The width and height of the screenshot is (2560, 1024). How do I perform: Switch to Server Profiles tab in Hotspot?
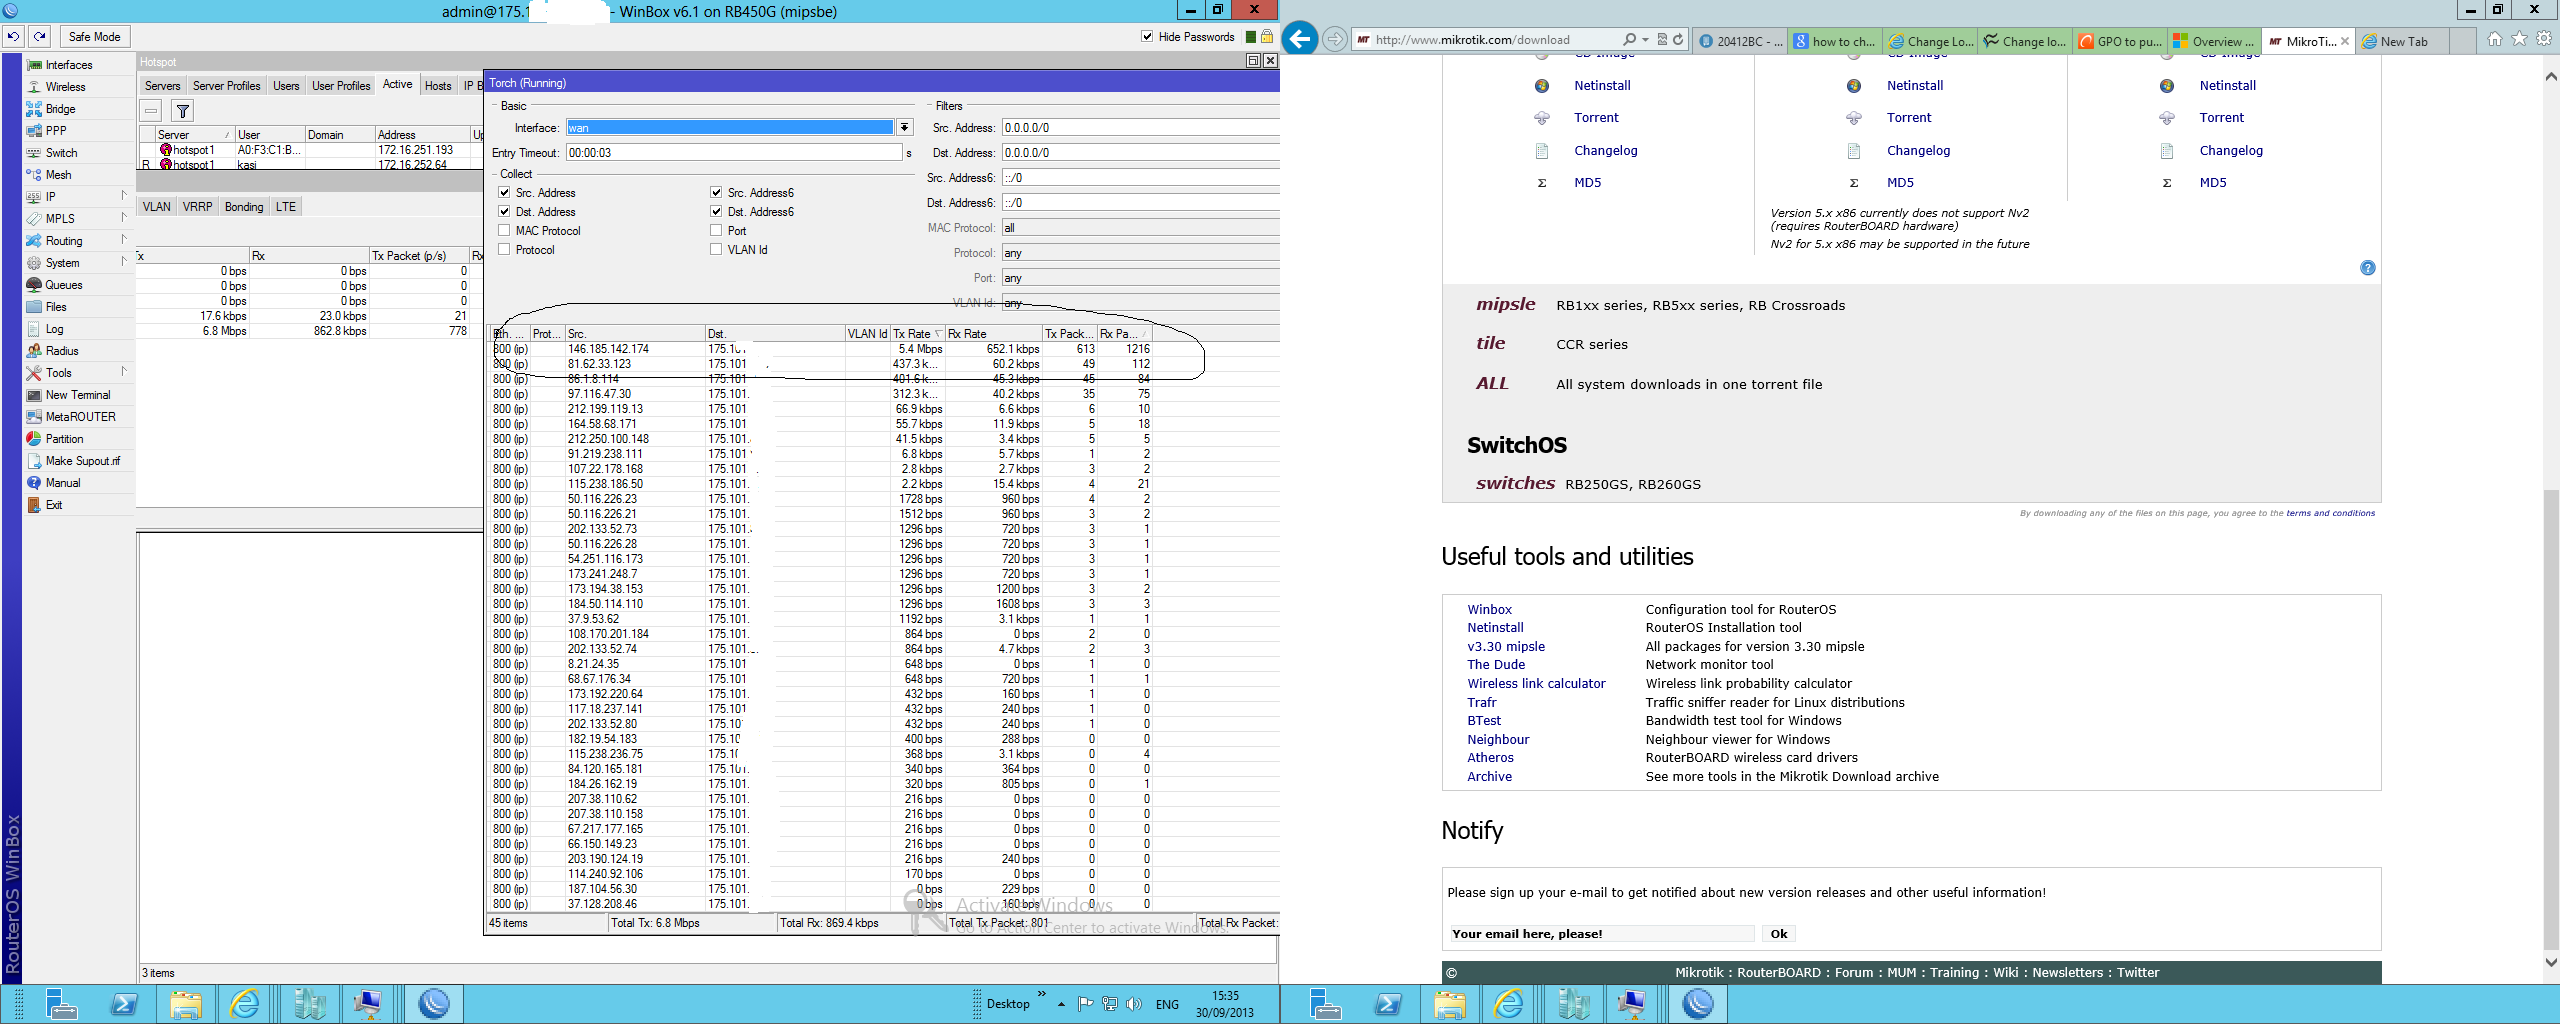coord(226,86)
